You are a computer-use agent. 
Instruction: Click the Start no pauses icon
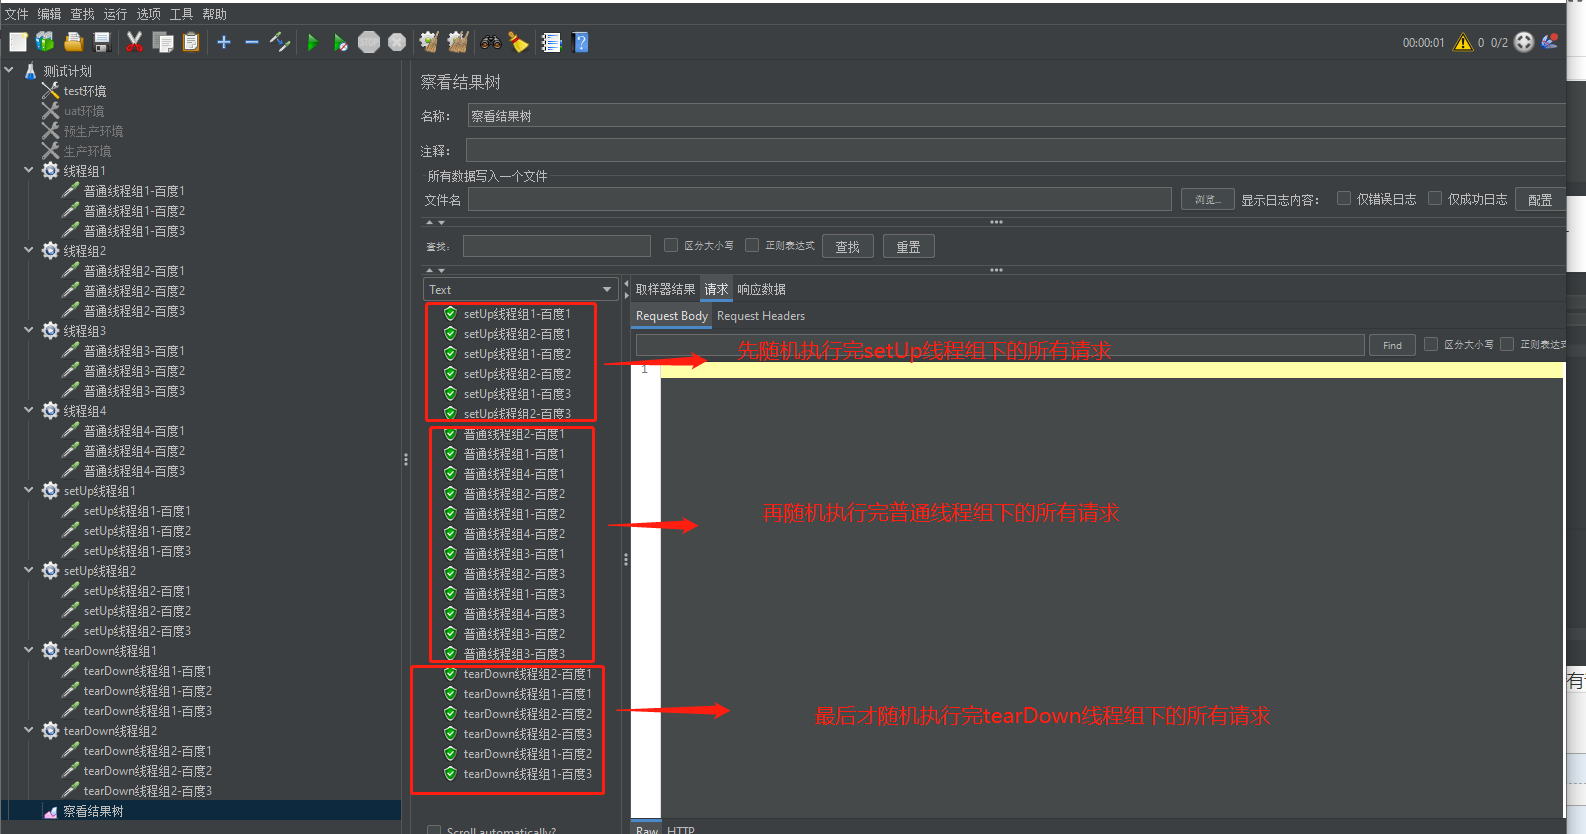[x=341, y=42]
